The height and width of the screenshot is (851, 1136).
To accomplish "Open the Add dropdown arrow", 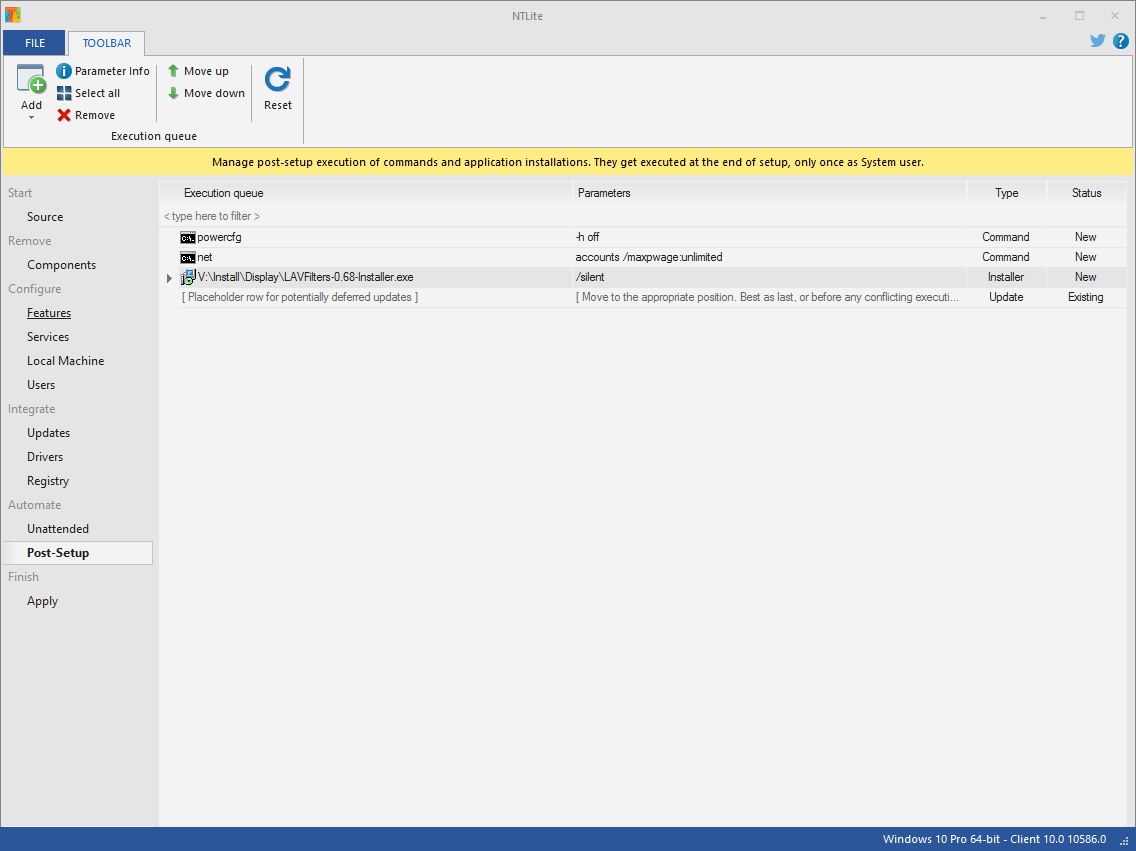I will point(31,117).
